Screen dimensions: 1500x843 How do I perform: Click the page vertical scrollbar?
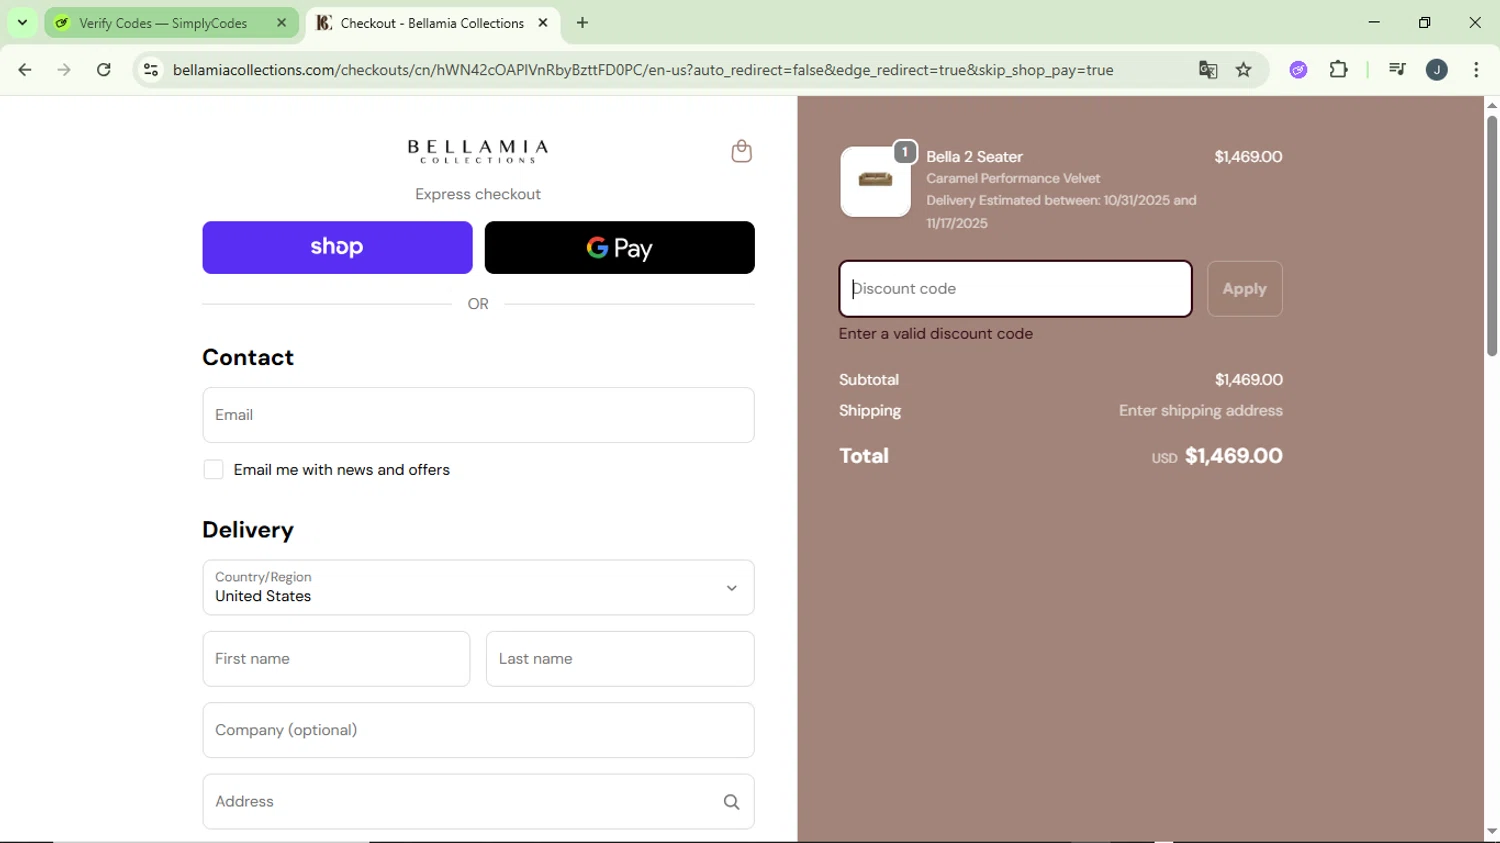point(1491,236)
